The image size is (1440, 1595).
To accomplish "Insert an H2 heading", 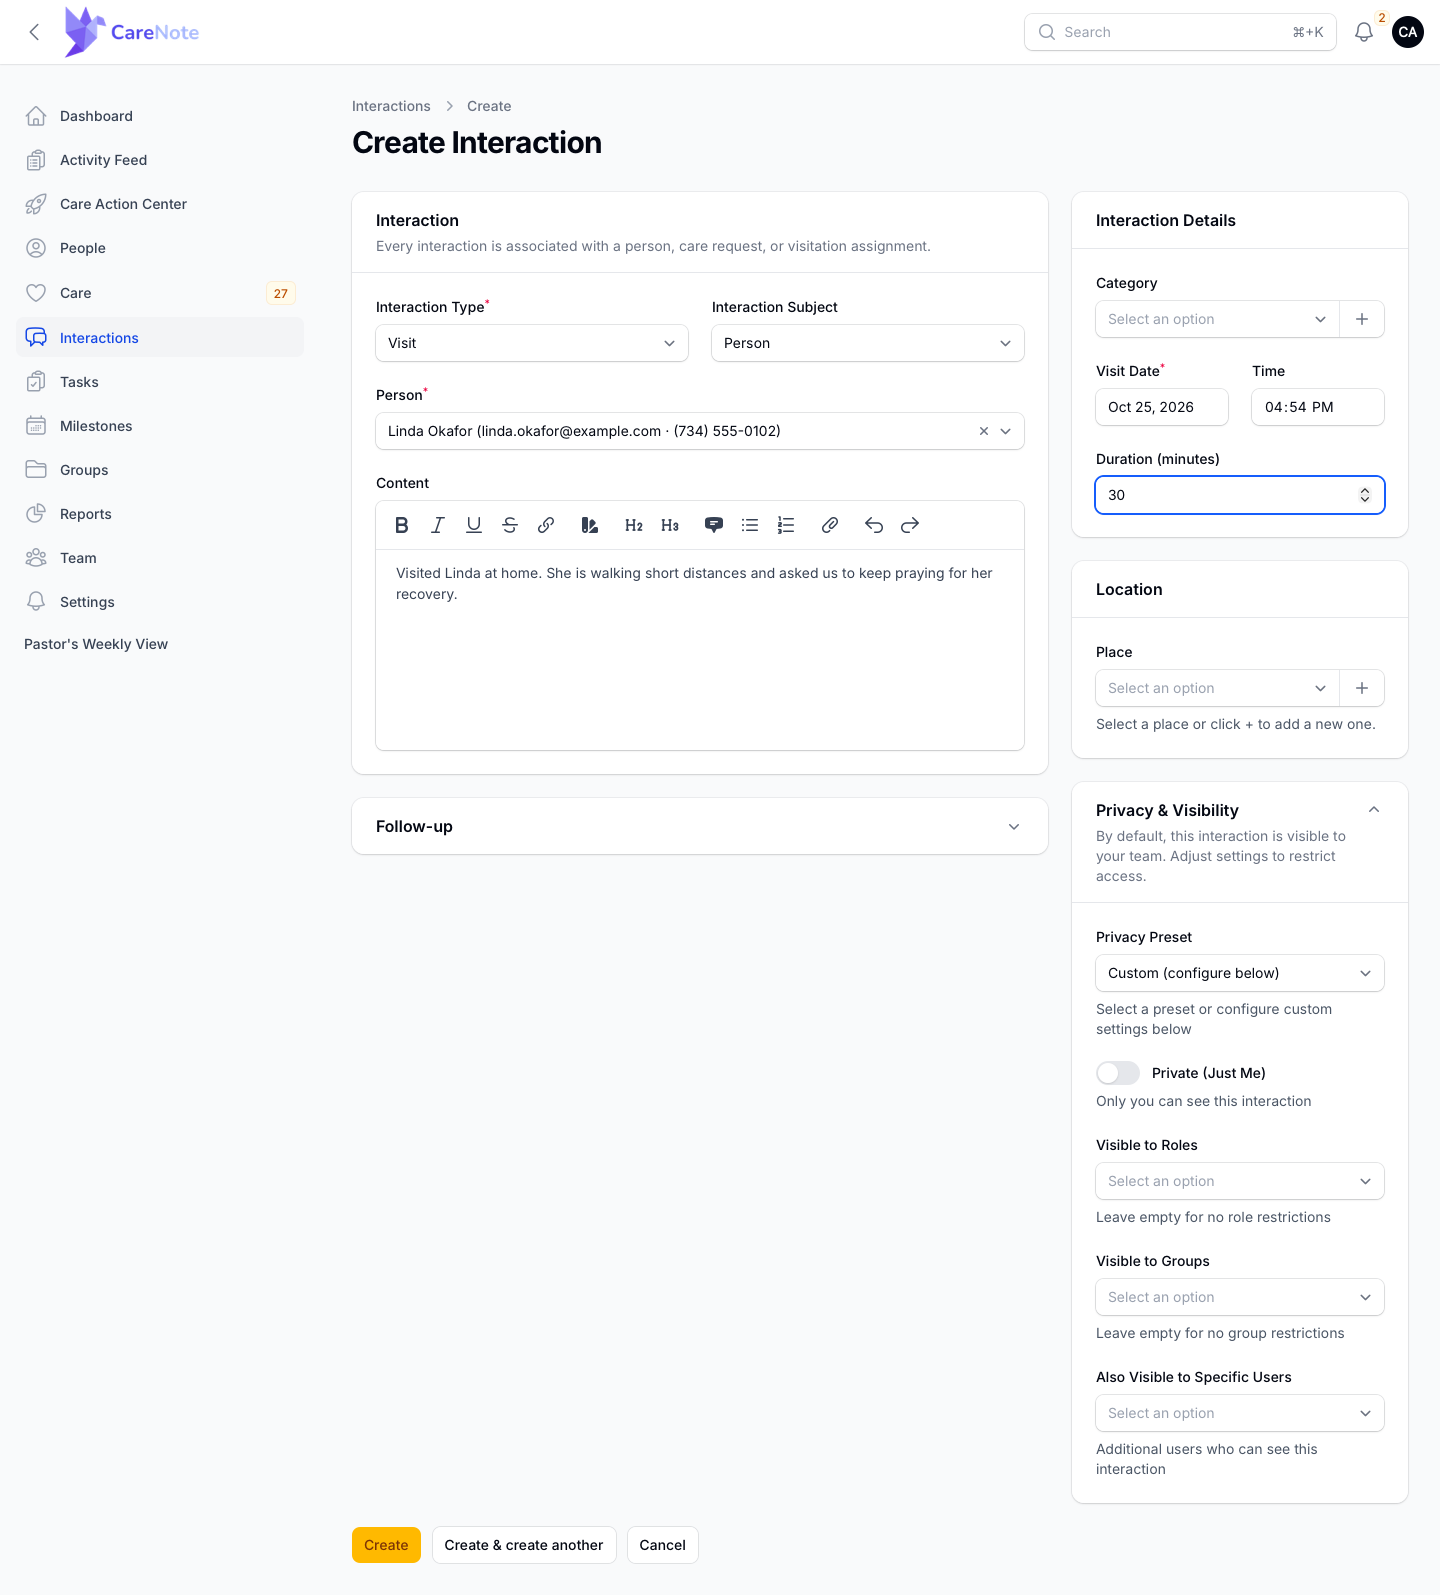I will [x=634, y=525].
